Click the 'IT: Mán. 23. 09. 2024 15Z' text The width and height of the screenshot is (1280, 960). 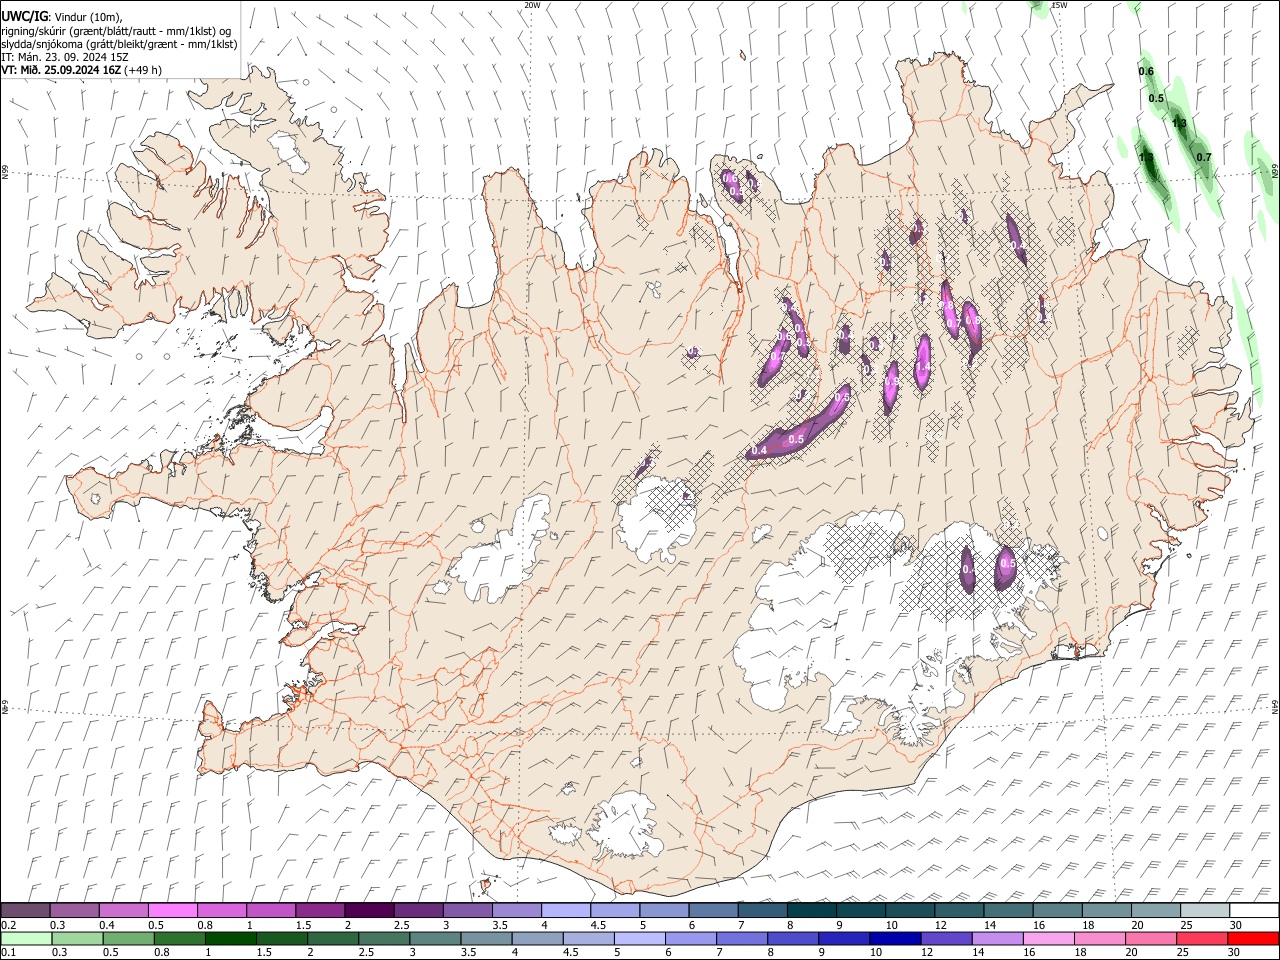pos(65,57)
